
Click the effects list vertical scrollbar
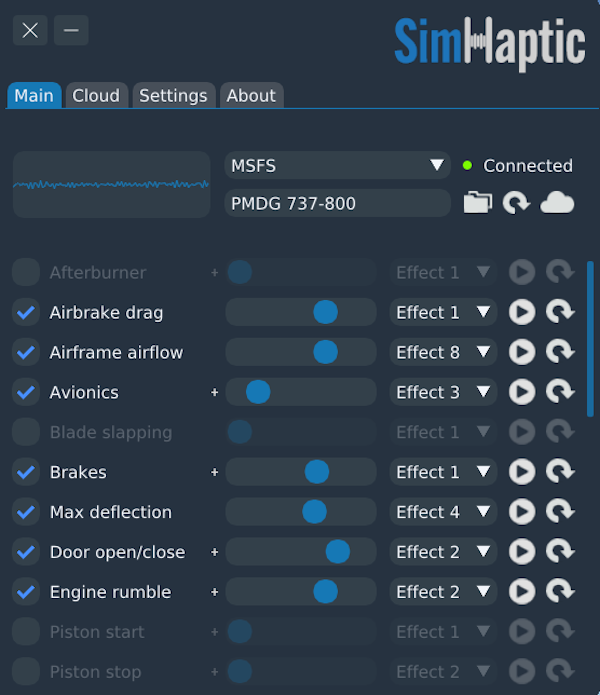coord(590,339)
